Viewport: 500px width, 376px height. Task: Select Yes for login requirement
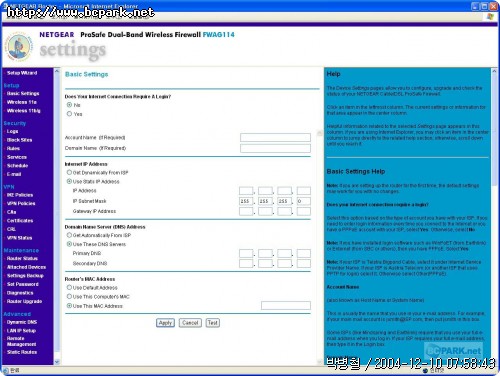click(x=69, y=114)
